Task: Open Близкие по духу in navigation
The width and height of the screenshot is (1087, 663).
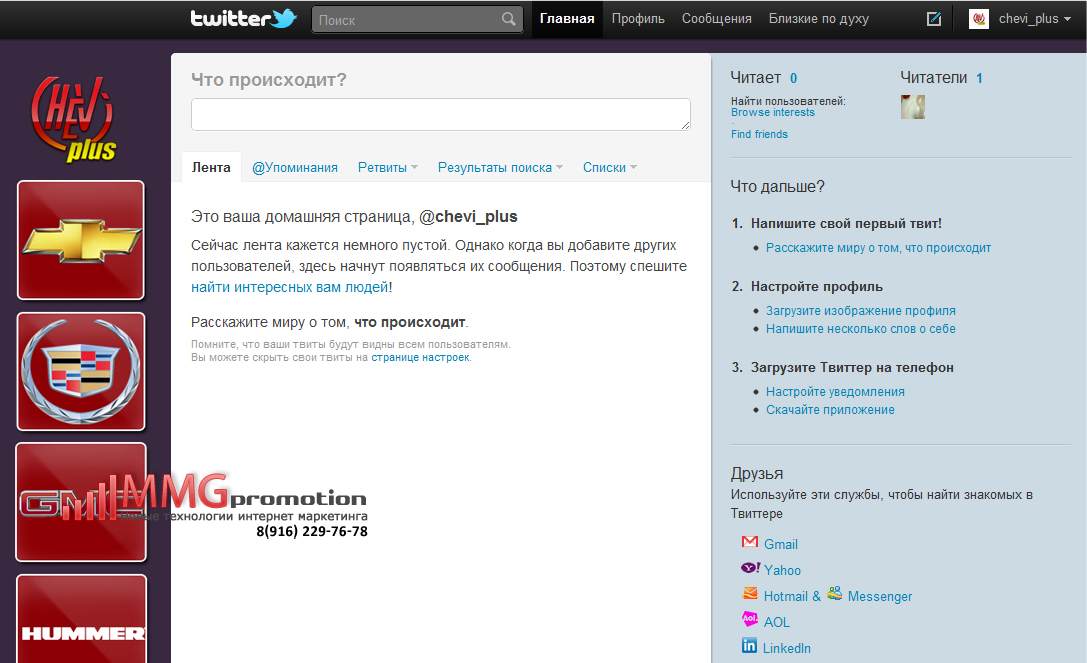Action: click(x=818, y=19)
